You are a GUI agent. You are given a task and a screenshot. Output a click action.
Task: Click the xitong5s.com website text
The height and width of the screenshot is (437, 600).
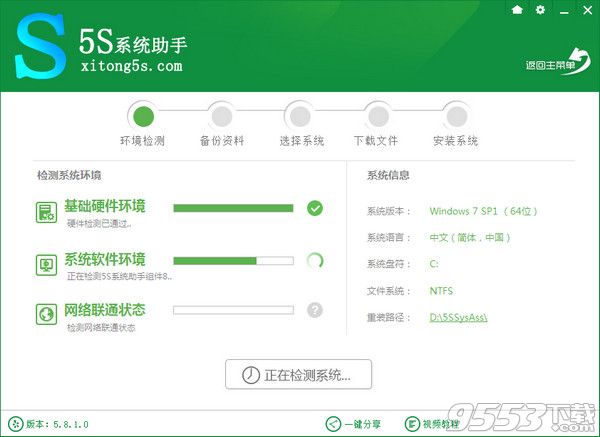pyautogui.click(x=132, y=66)
